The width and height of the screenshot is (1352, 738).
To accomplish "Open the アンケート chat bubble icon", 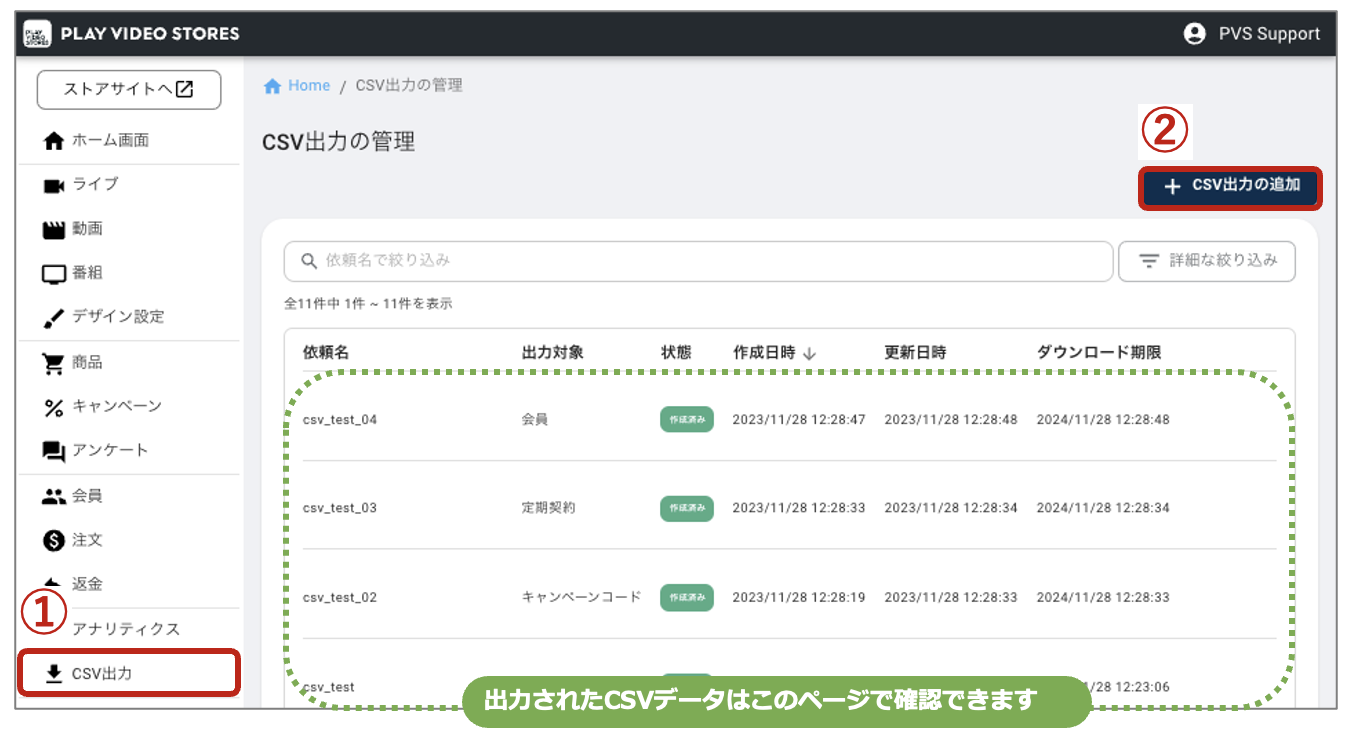I will (53, 451).
